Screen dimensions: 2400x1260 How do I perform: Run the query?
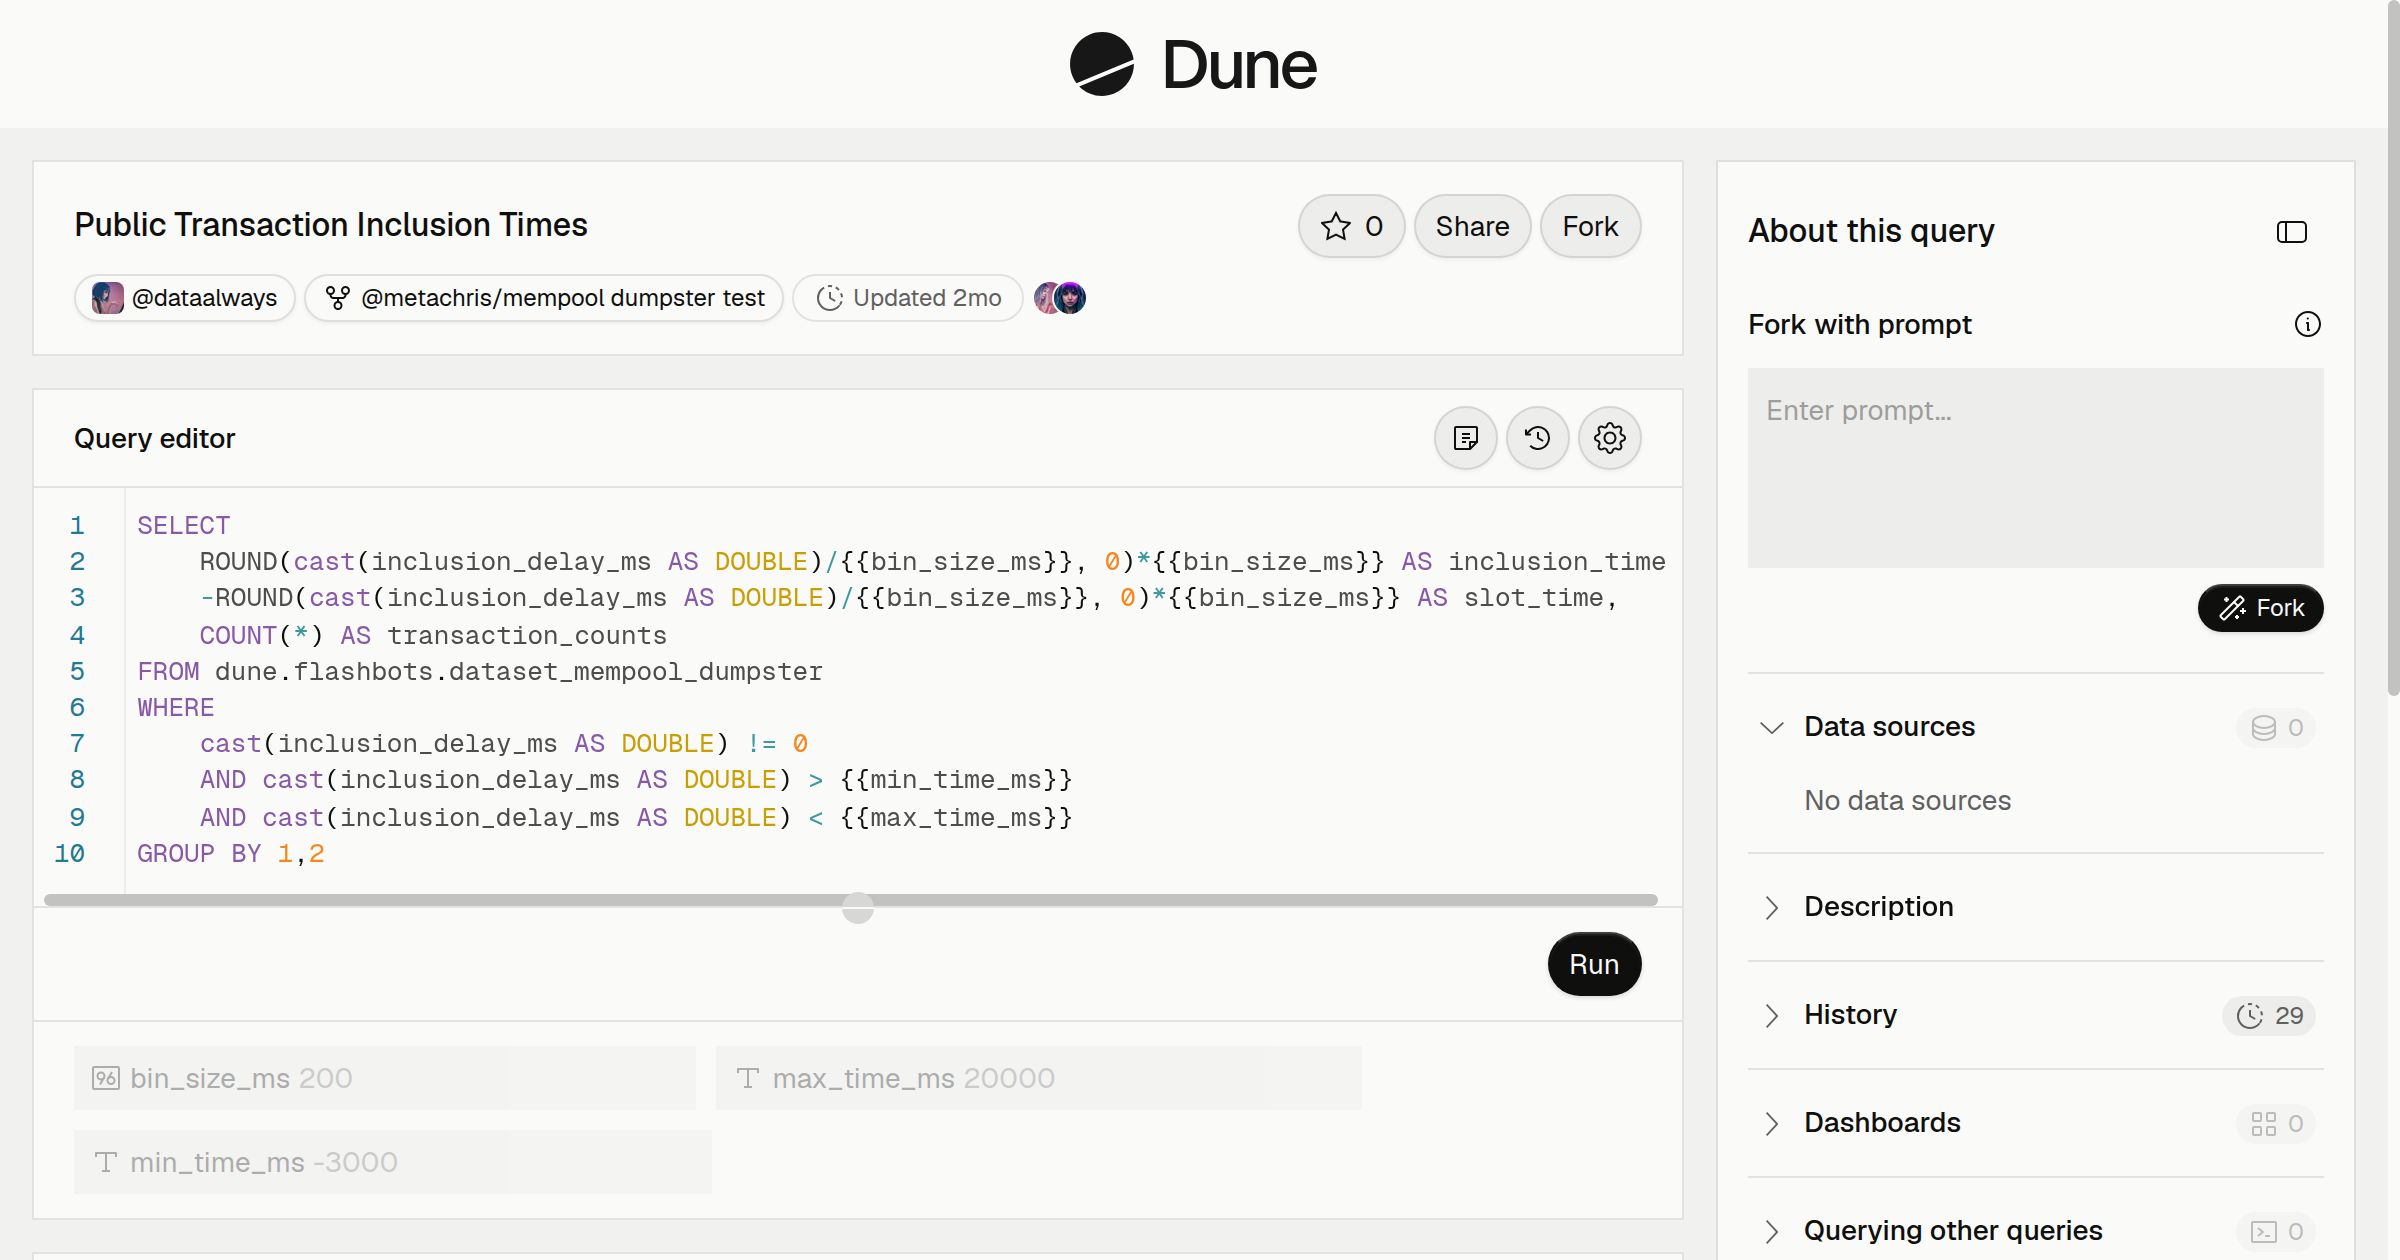pos(1594,964)
